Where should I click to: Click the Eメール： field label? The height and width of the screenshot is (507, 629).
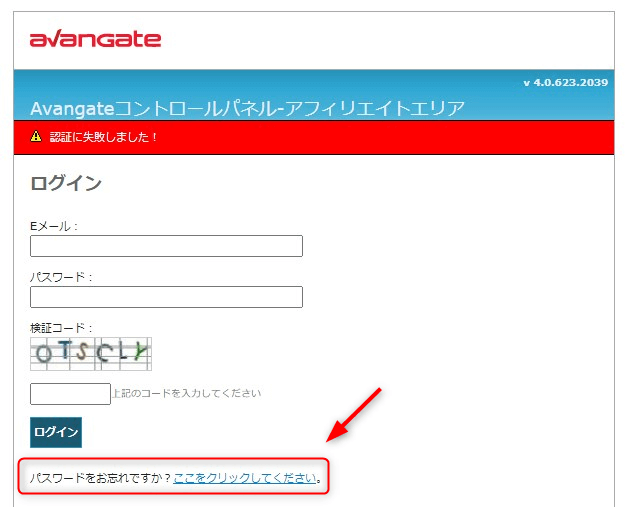(x=54, y=226)
